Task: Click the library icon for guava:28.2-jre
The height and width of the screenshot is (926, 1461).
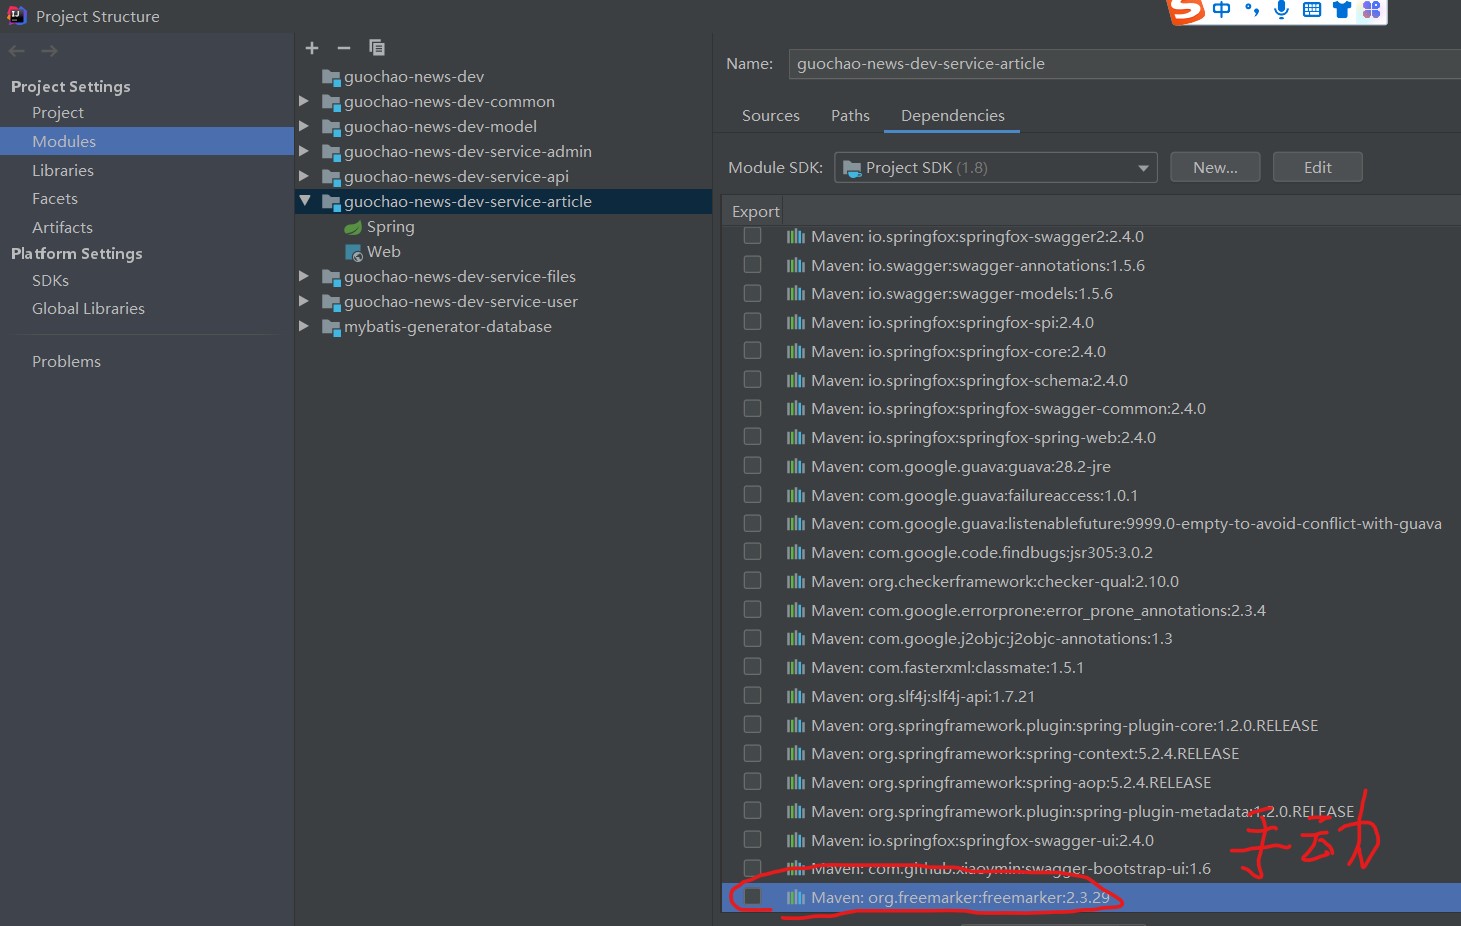Action: (796, 466)
